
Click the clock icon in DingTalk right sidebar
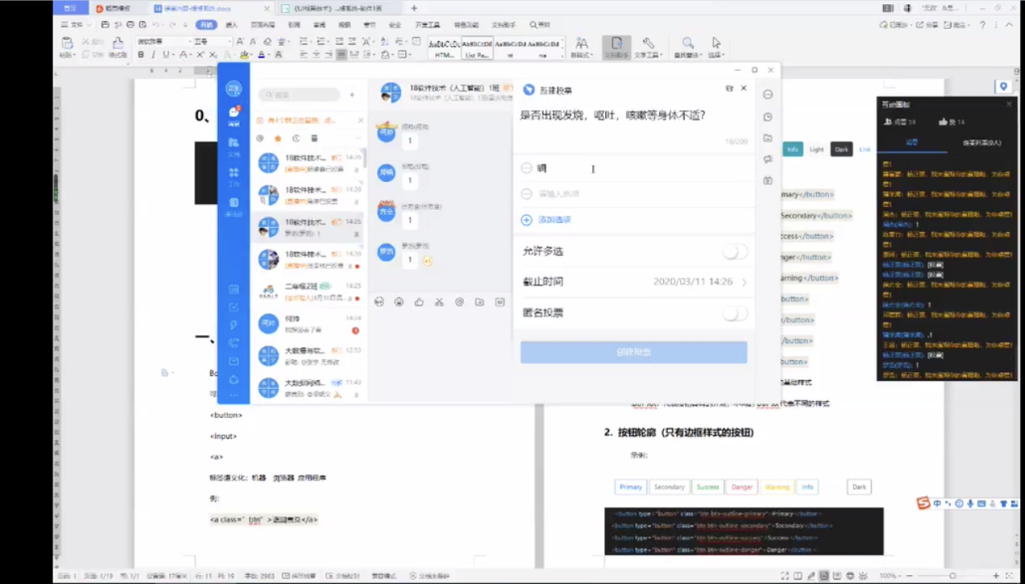pyautogui.click(x=768, y=117)
